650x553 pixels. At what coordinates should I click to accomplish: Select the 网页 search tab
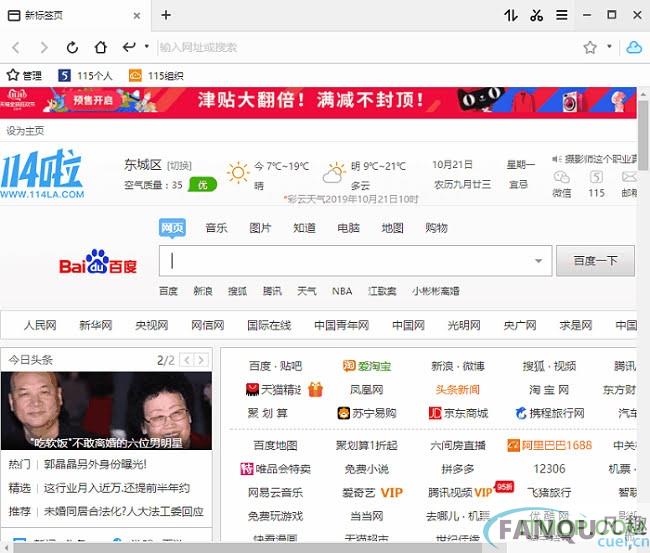[x=172, y=228]
